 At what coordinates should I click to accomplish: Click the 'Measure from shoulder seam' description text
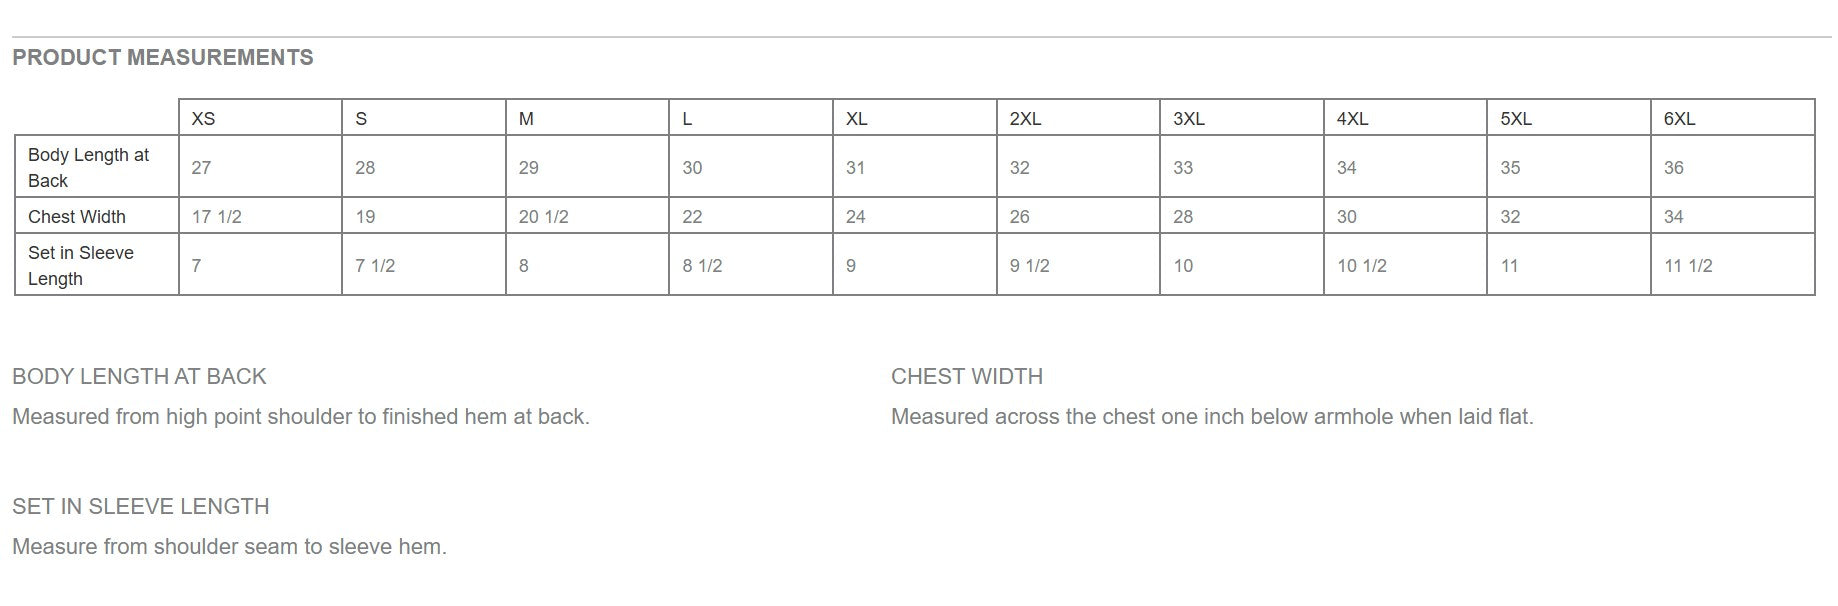pyautogui.click(x=229, y=546)
